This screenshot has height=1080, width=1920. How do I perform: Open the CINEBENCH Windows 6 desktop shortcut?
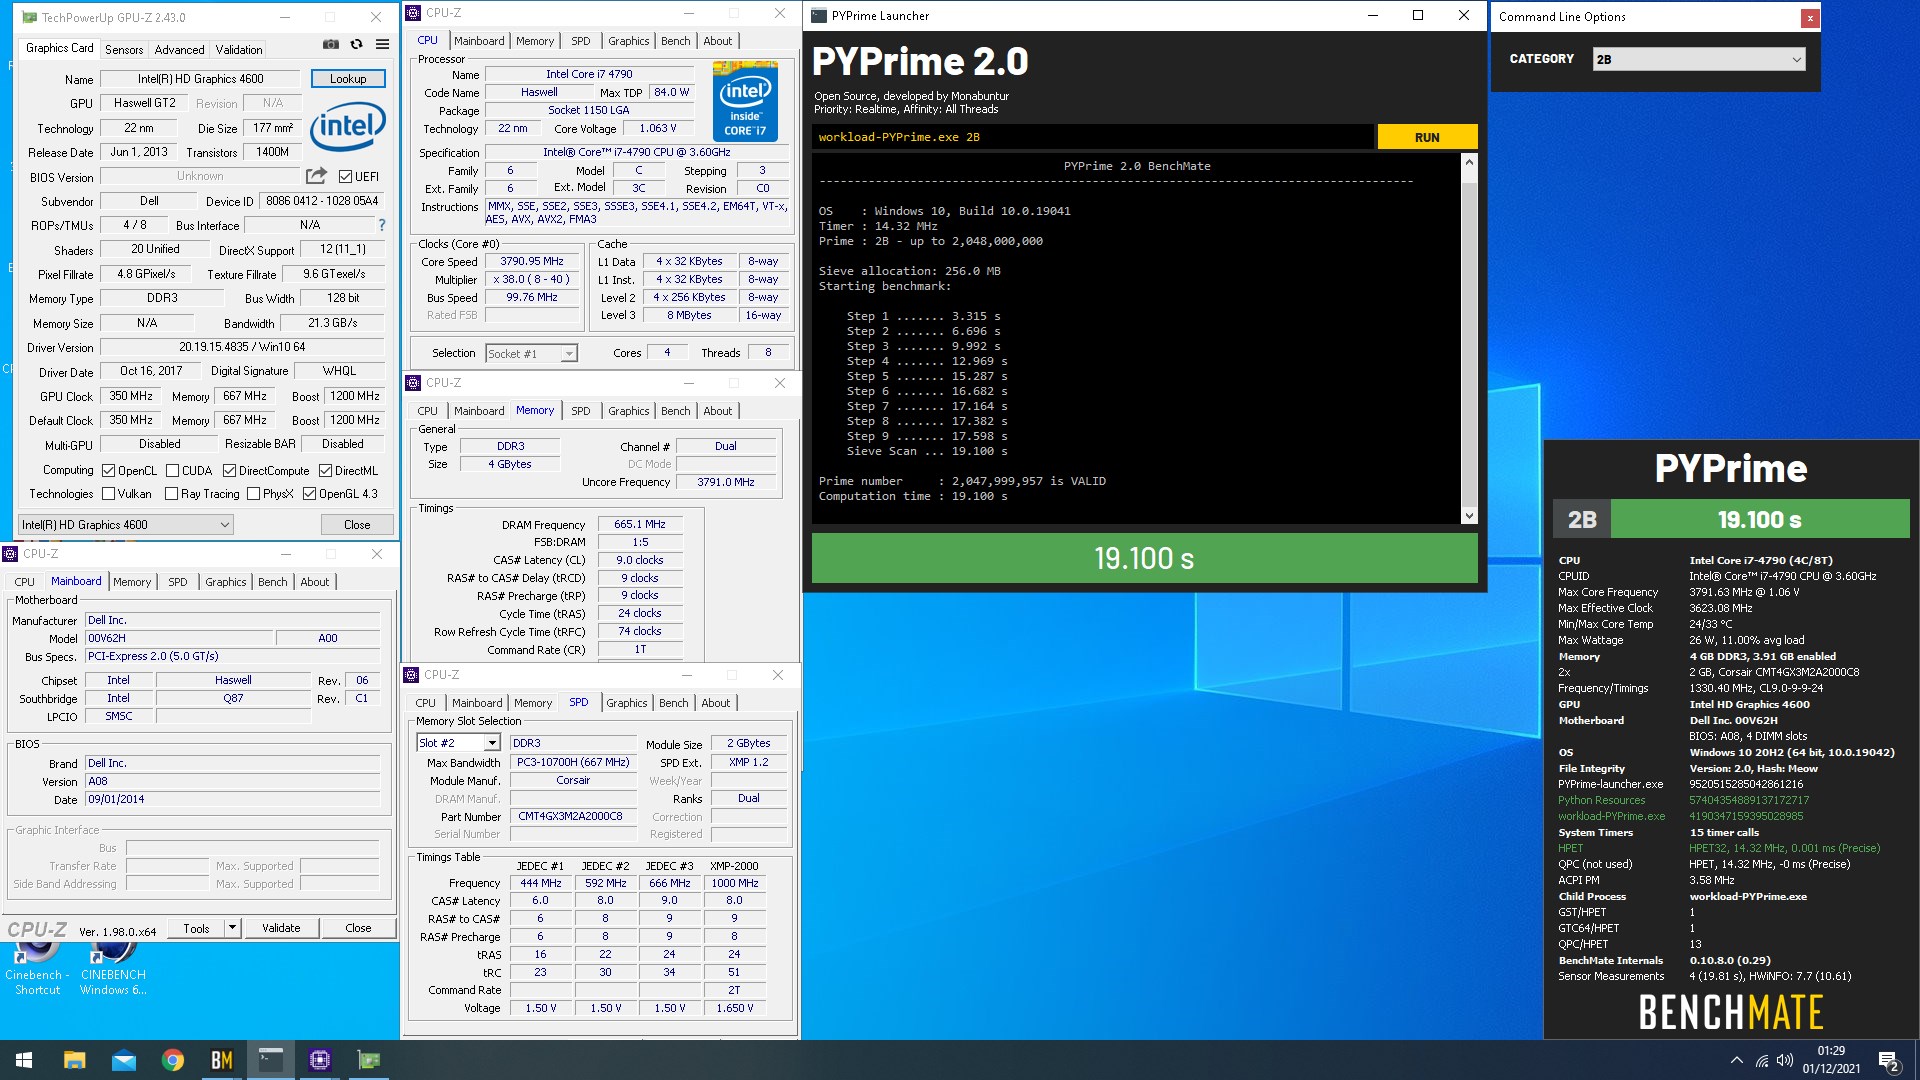pyautogui.click(x=113, y=968)
